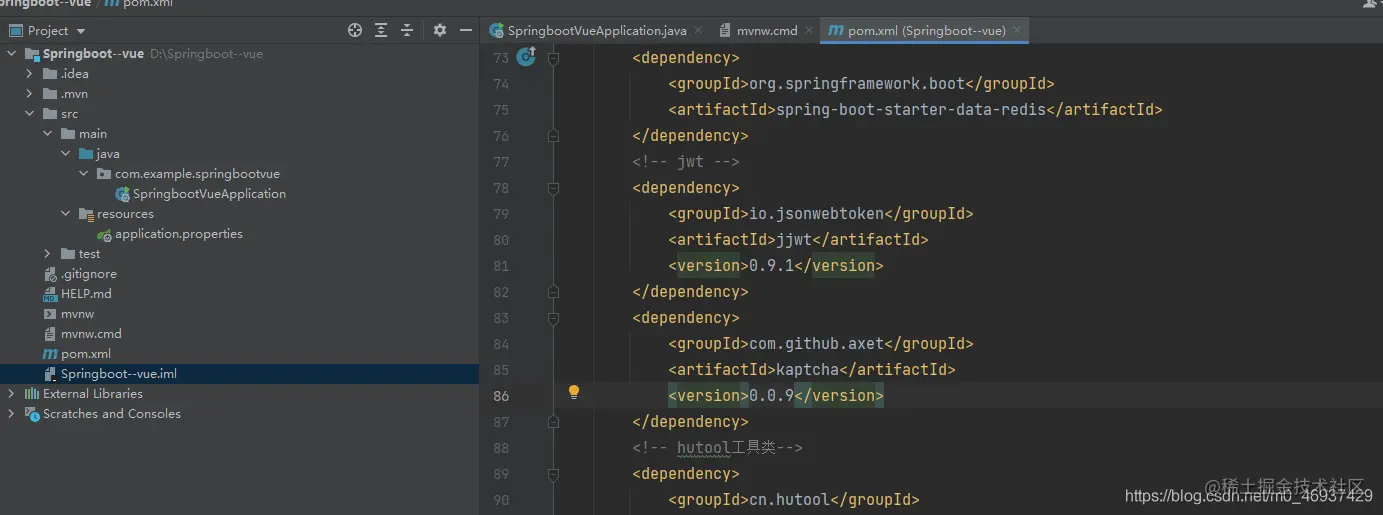Screen dimensions: 1383x515
Task: Select Scratches and Consoles node
Action: pyautogui.click(x=112, y=414)
